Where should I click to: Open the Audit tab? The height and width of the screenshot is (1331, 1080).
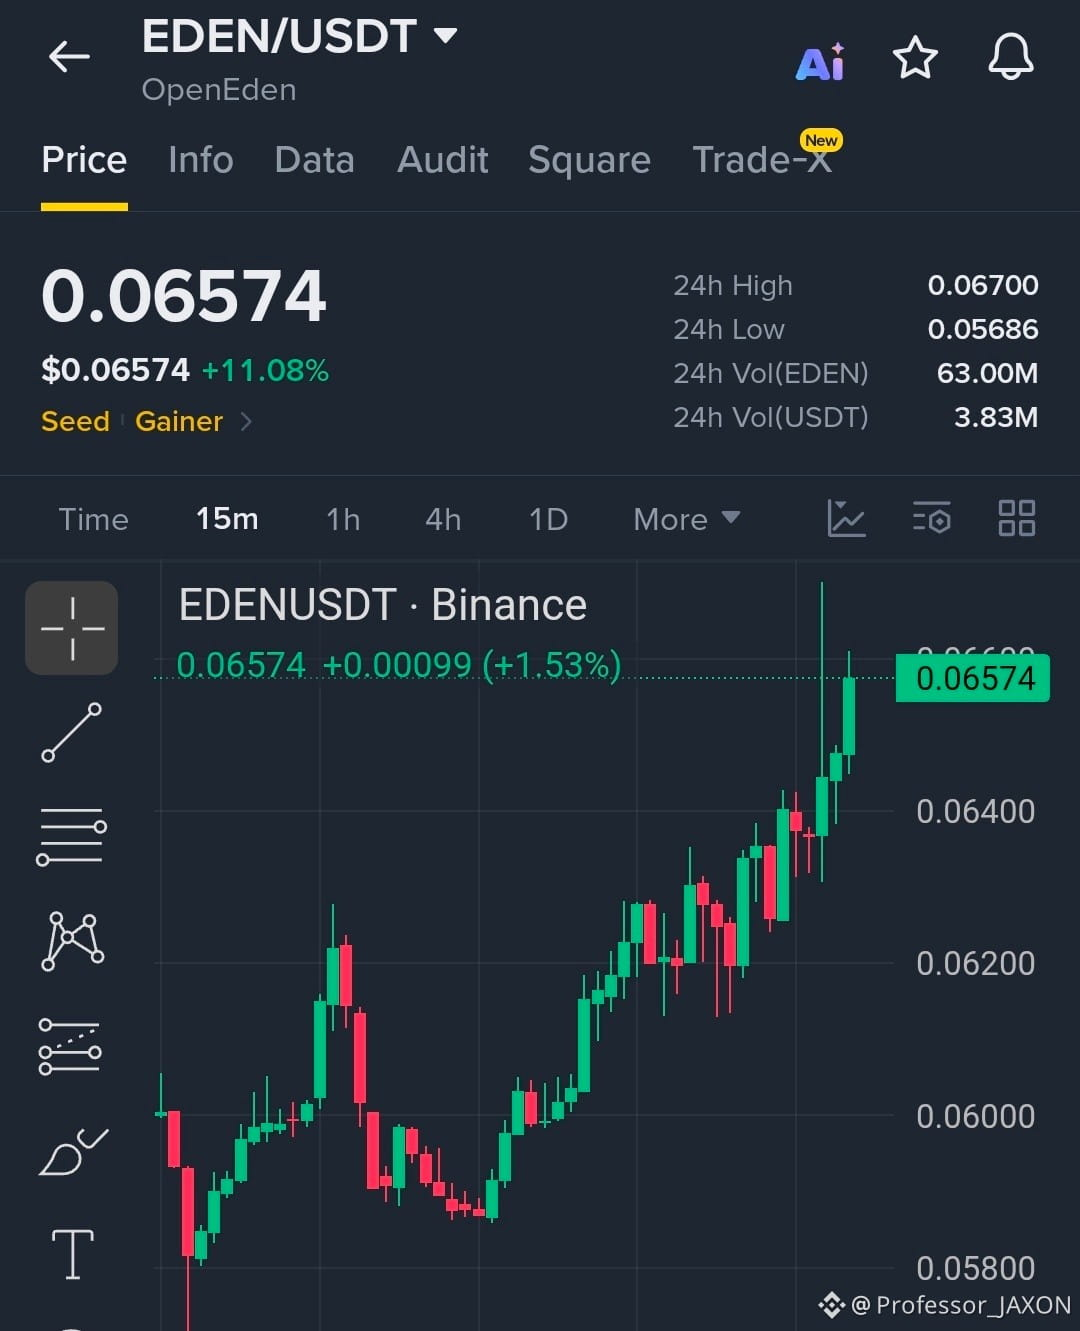[443, 160]
